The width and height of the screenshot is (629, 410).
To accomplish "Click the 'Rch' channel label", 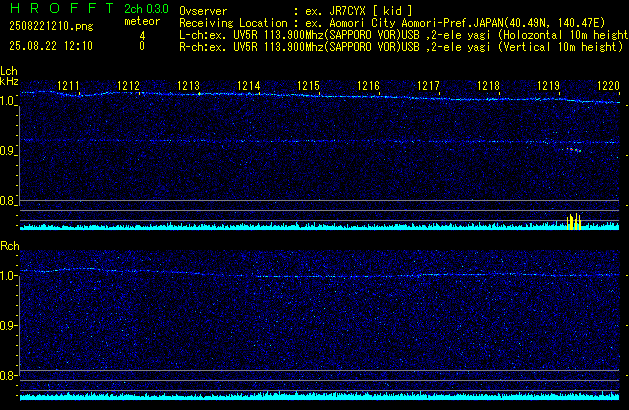I will [x=10, y=246].
